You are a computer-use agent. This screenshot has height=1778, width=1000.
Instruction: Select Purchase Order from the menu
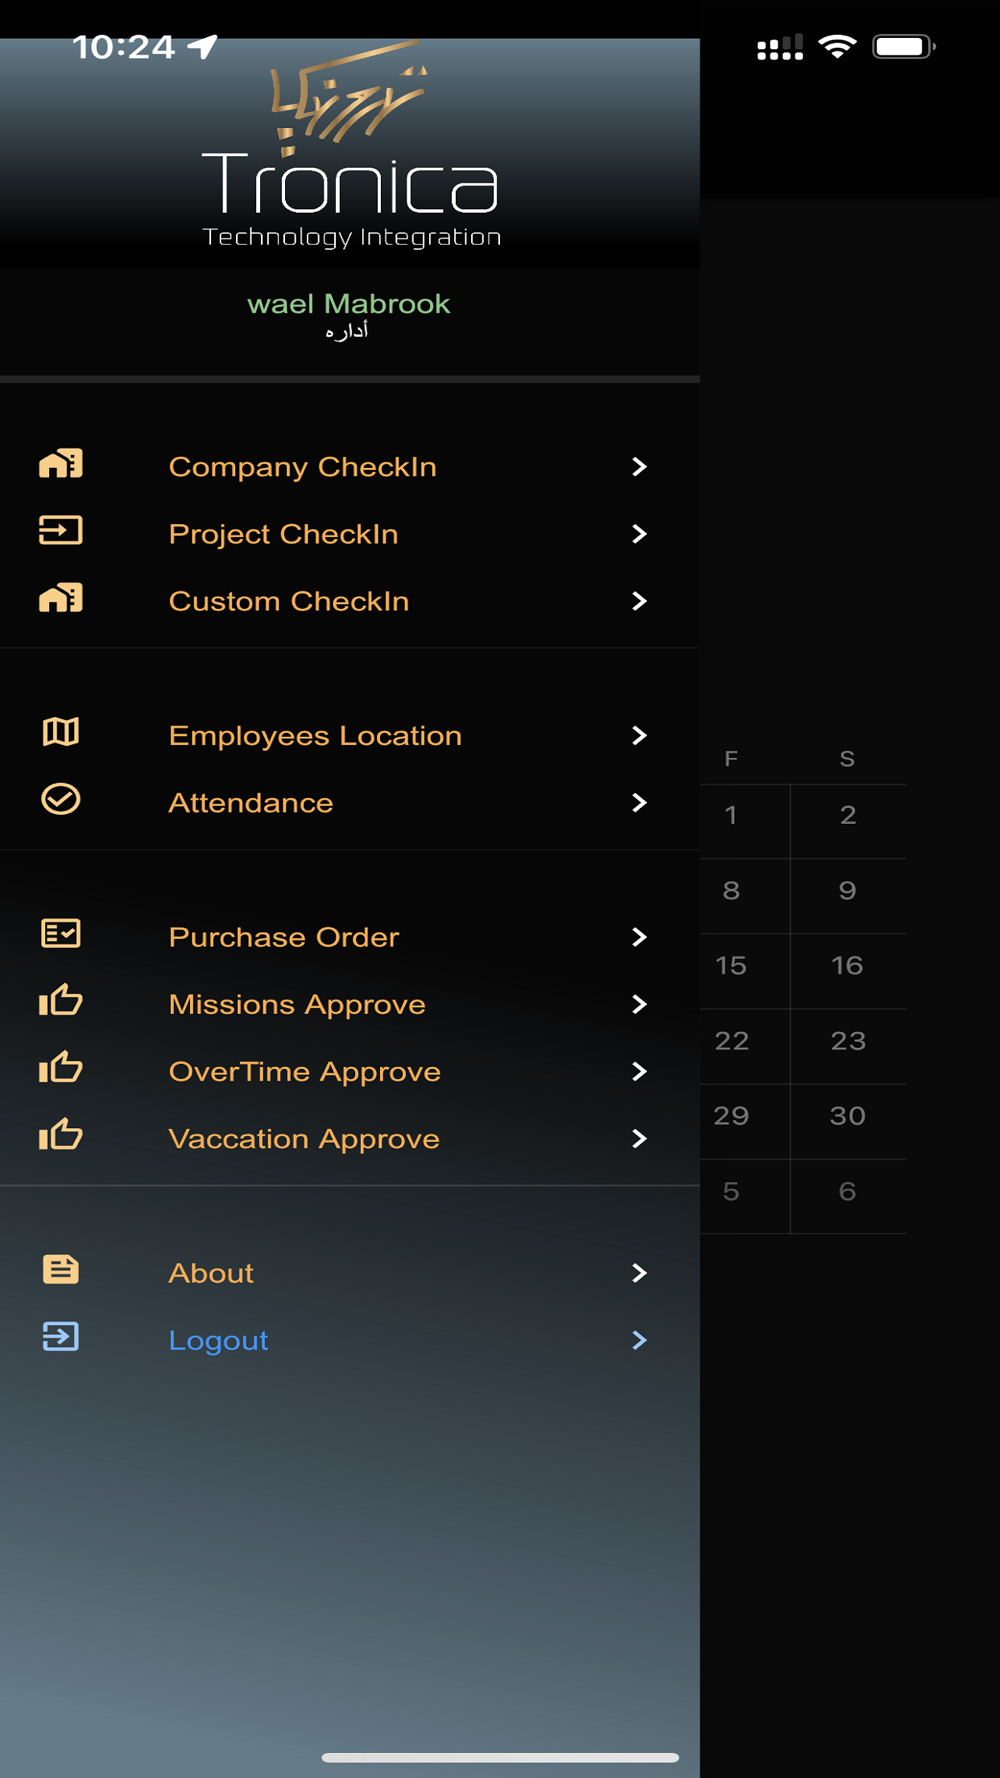[284, 937]
